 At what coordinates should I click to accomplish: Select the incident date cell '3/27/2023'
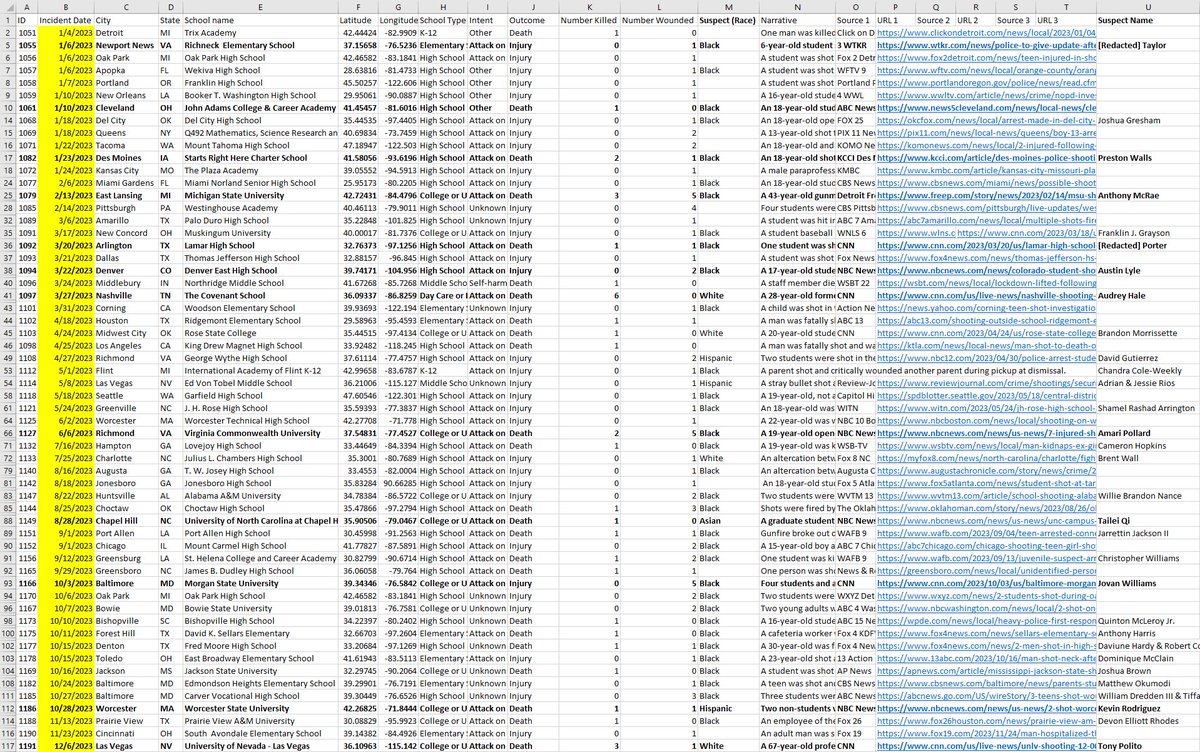point(65,296)
